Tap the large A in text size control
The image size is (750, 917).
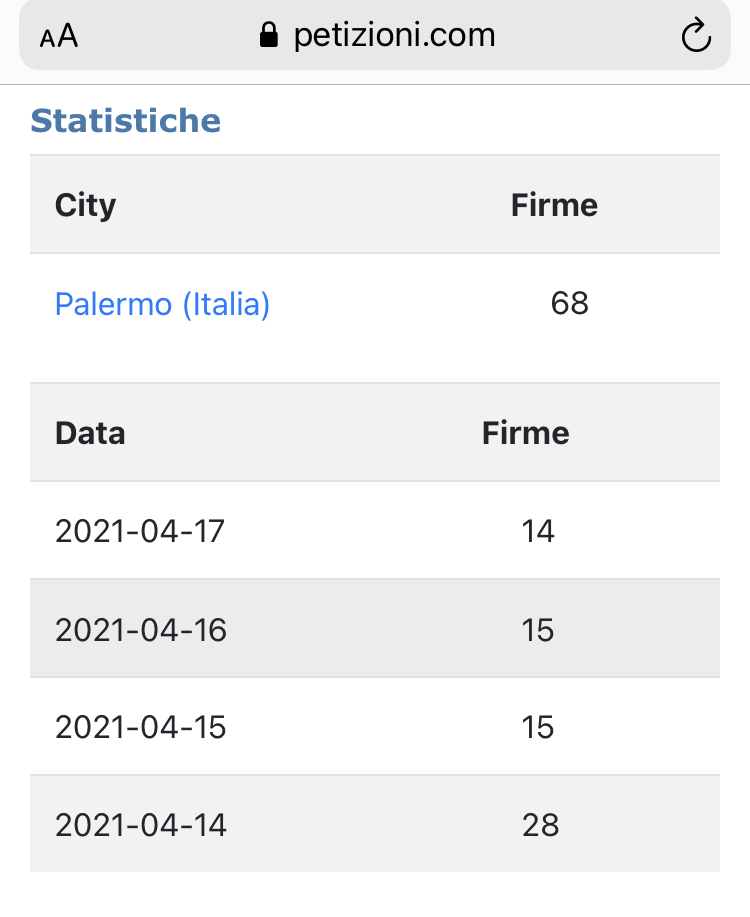tap(68, 35)
